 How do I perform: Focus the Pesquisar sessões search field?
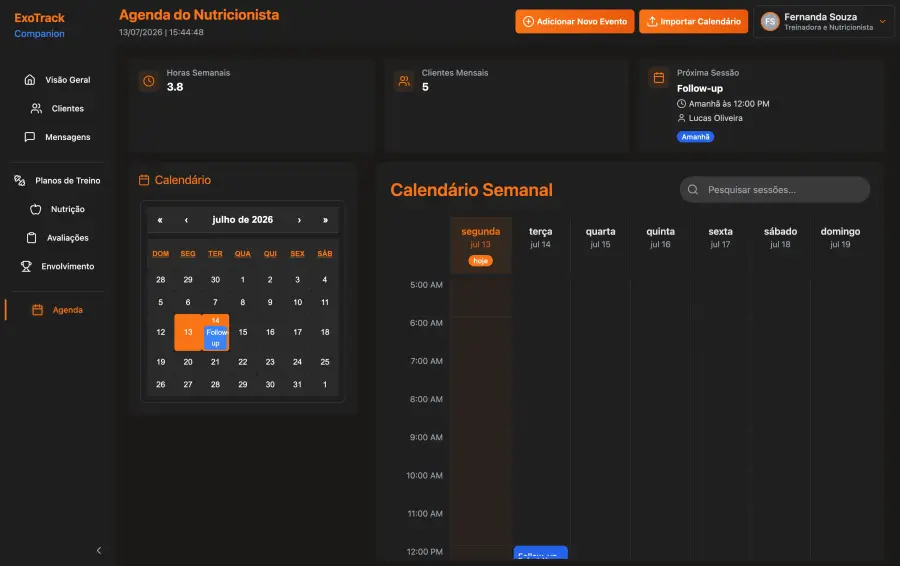pos(775,189)
